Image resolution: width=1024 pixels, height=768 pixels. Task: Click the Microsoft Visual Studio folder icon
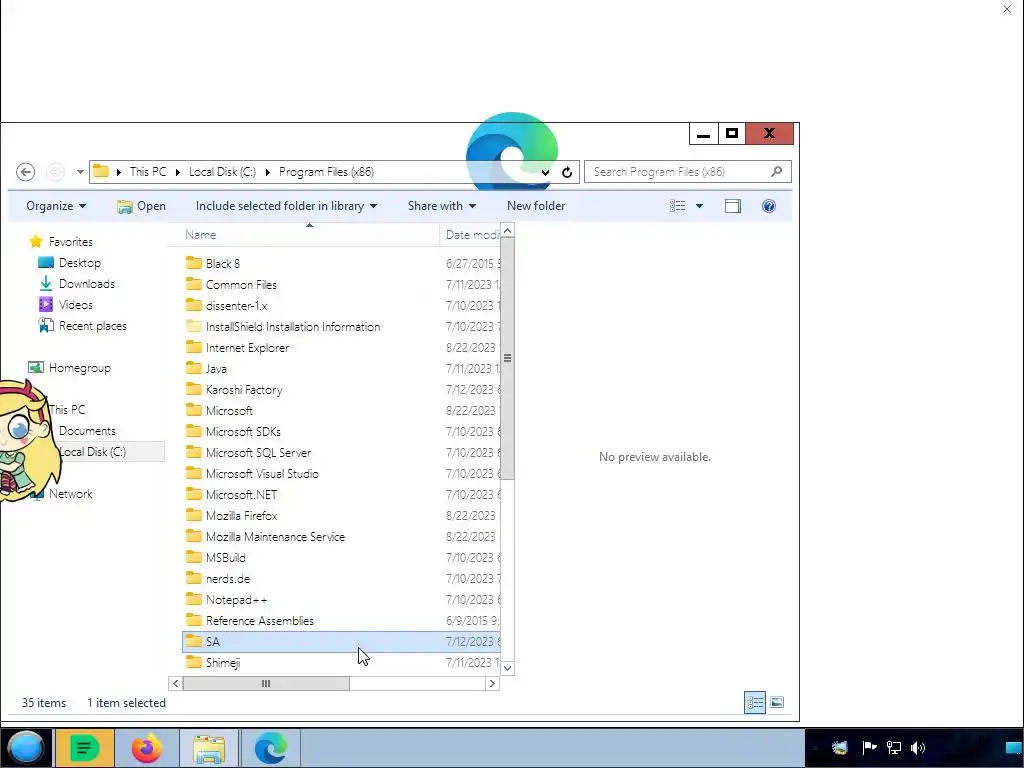point(193,473)
